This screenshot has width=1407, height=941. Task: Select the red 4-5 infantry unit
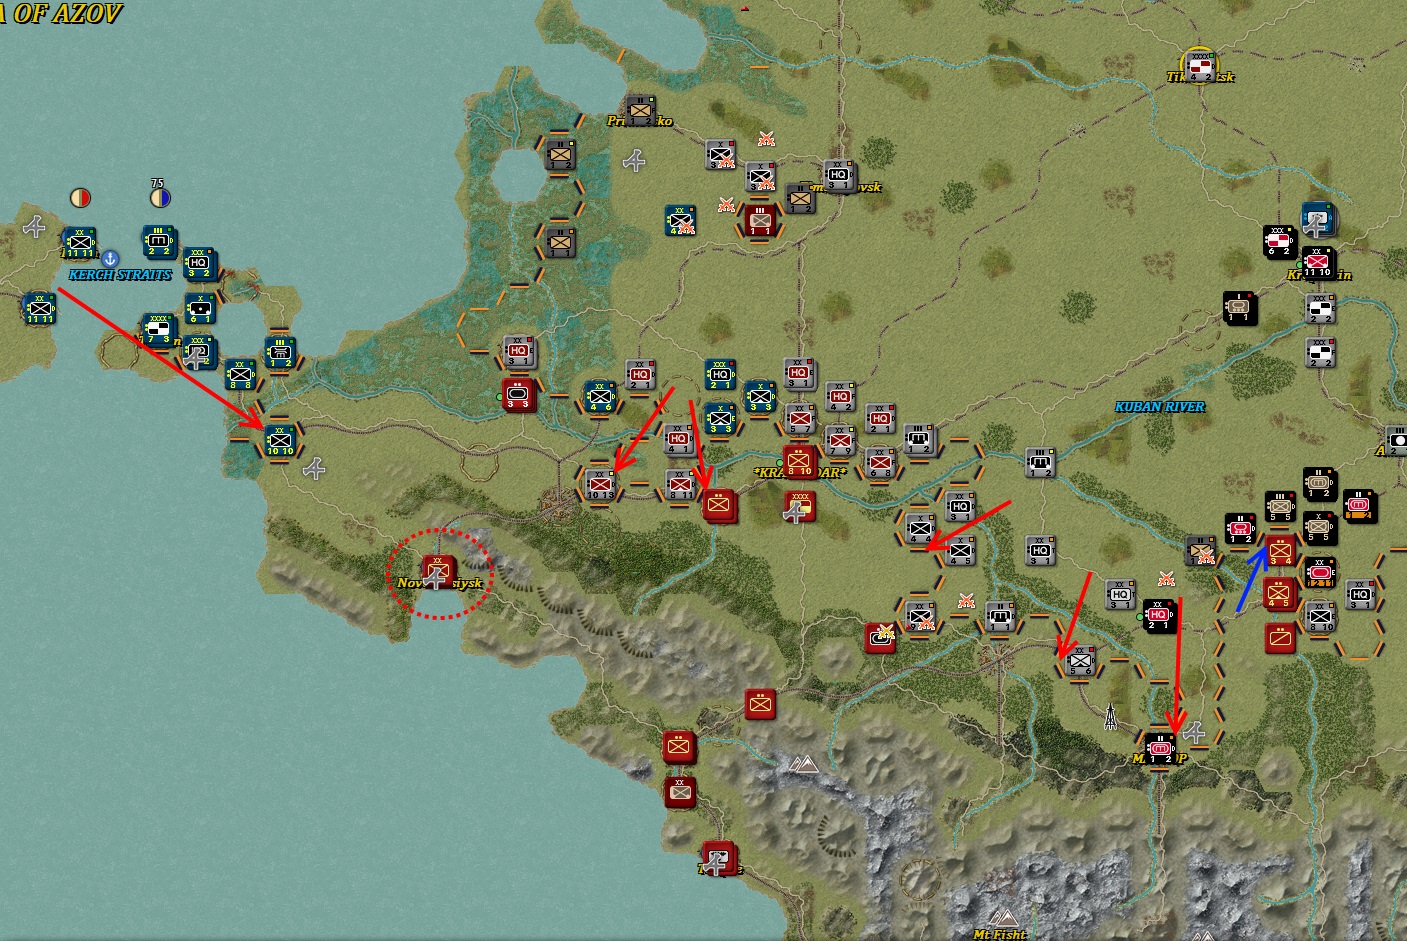(x=1279, y=594)
